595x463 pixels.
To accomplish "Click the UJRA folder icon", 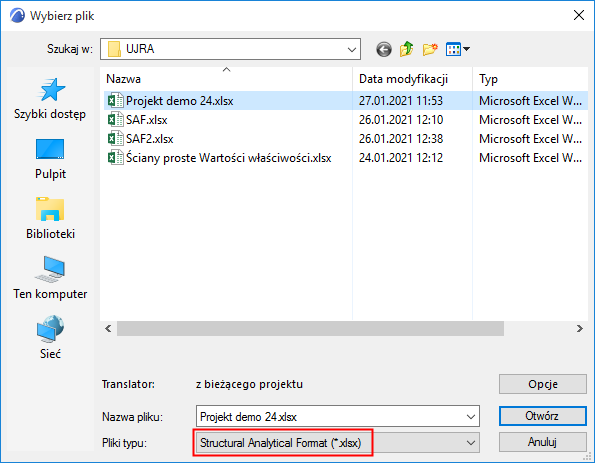I will coord(114,49).
